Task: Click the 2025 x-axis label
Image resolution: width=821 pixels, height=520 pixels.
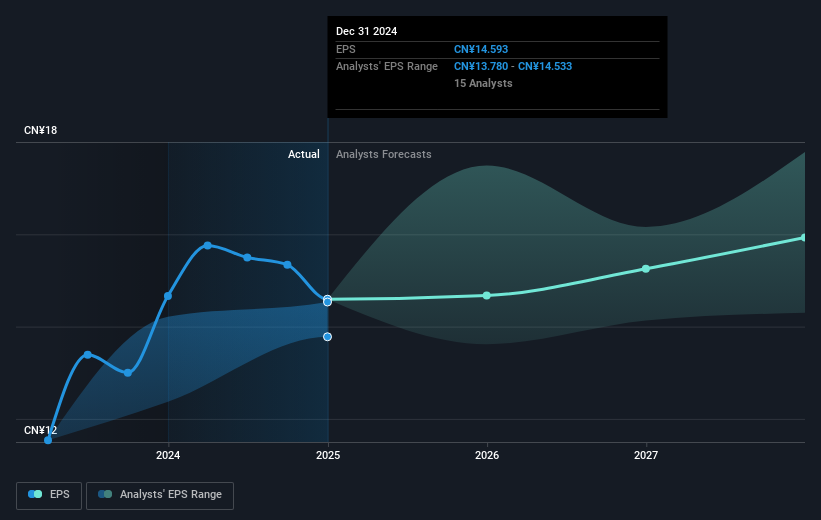Action: coord(328,455)
